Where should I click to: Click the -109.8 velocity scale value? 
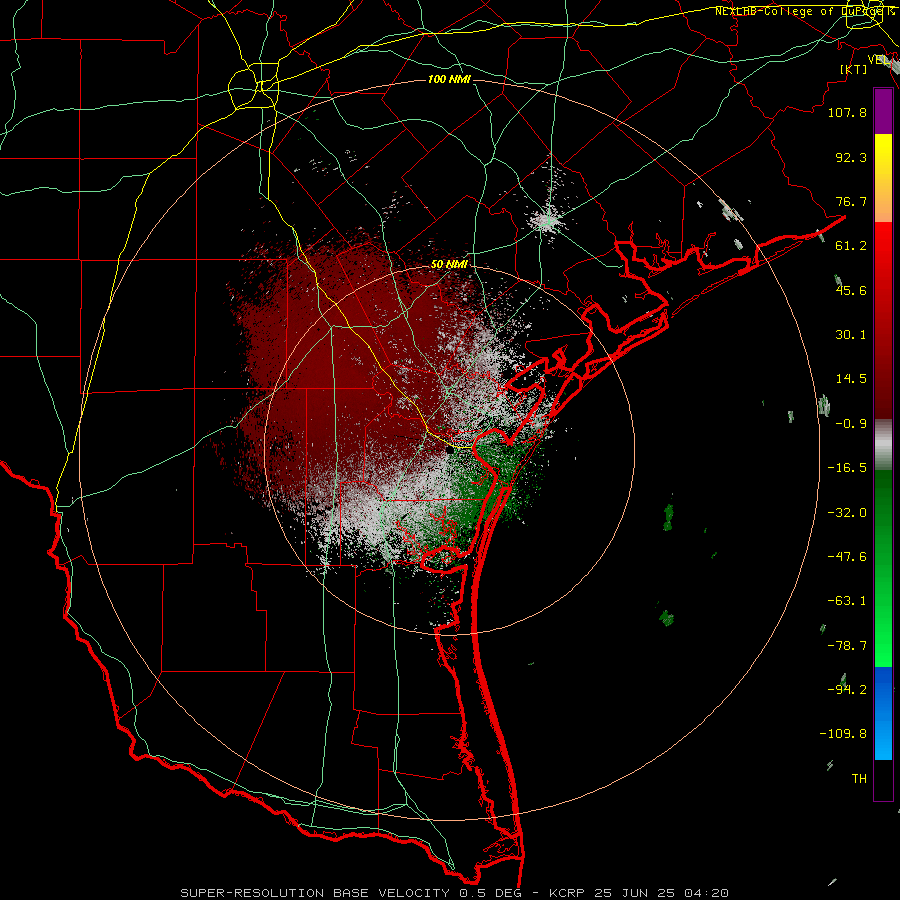(843, 734)
